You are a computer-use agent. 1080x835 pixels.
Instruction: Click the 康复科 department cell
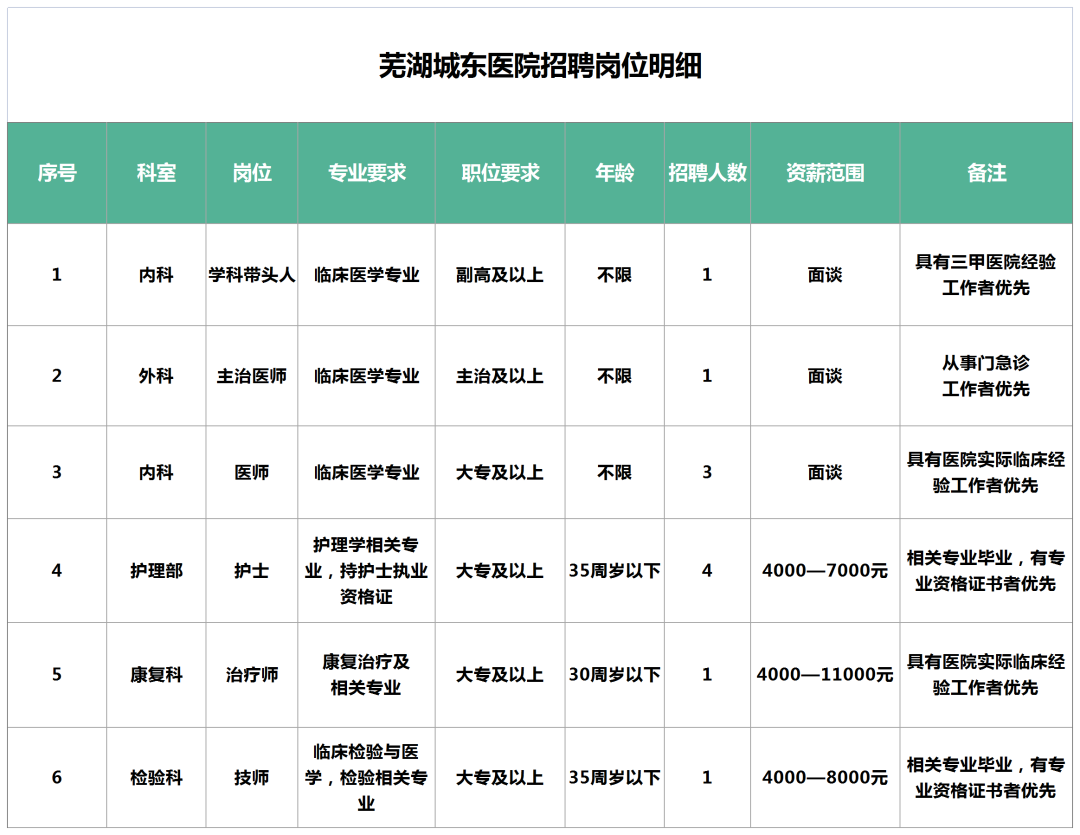tap(156, 675)
